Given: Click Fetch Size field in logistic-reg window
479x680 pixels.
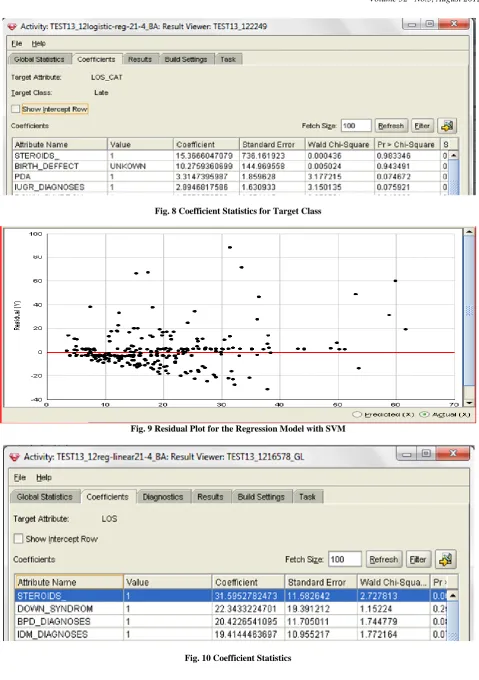Looking at the screenshot, I should point(356,126).
